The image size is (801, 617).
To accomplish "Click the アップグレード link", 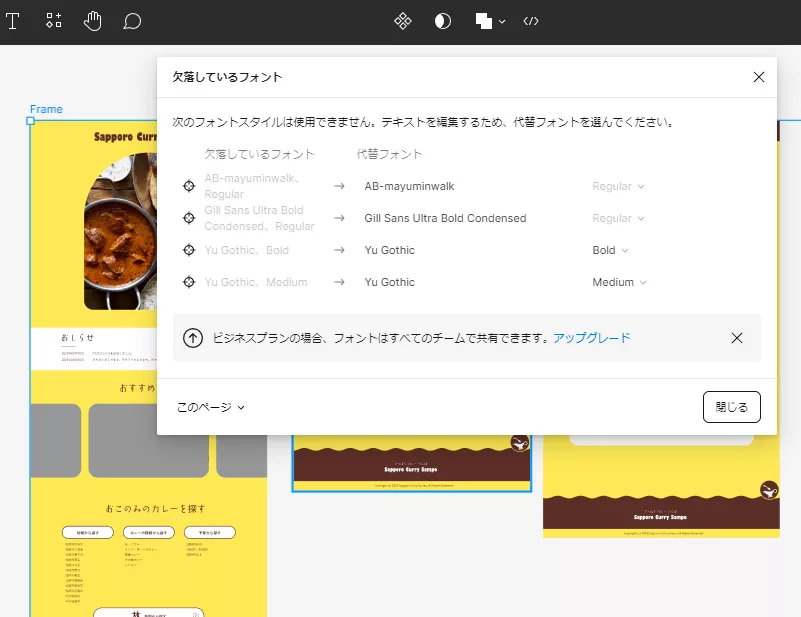I will tap(591, 338).
